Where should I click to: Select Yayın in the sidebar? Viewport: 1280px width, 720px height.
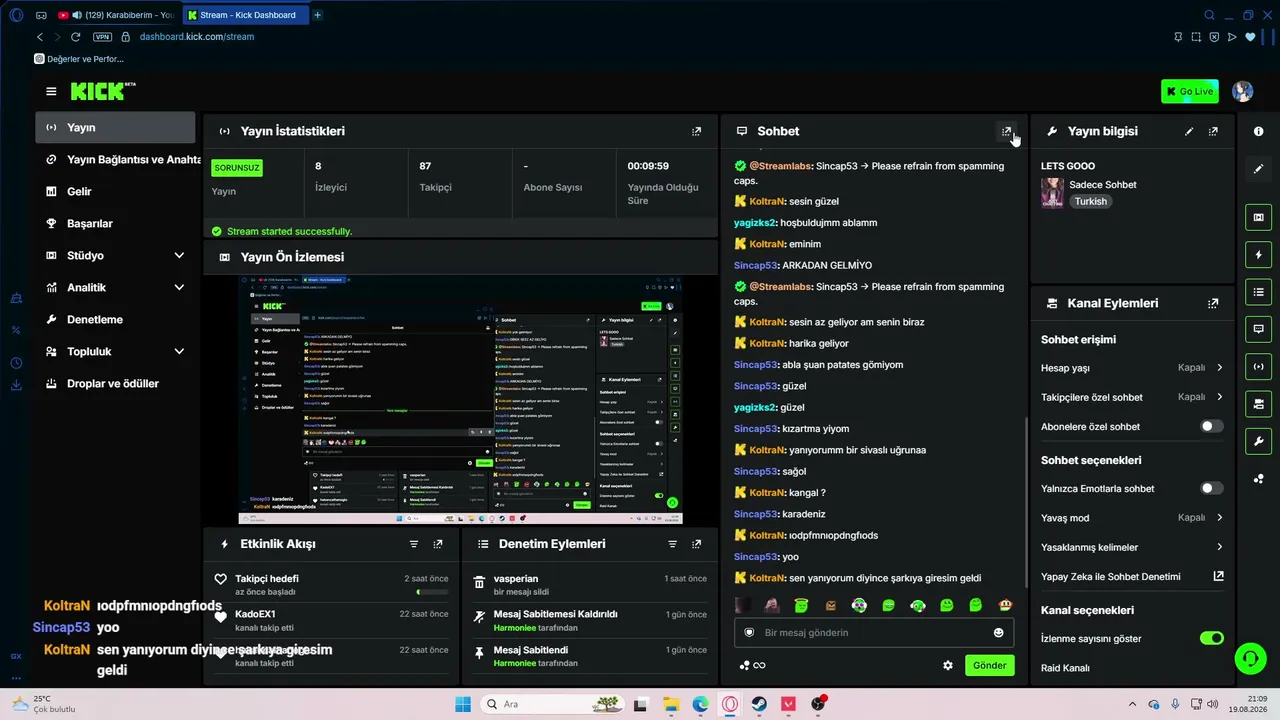coord(116,127)
